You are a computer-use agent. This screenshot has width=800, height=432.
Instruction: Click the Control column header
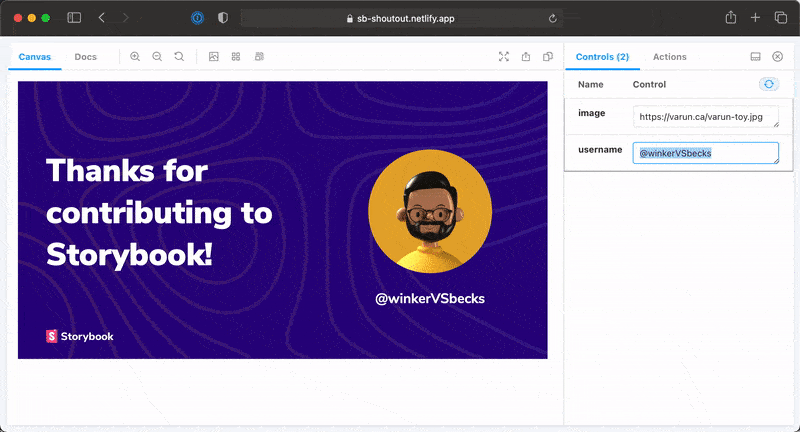pos(649,85)
